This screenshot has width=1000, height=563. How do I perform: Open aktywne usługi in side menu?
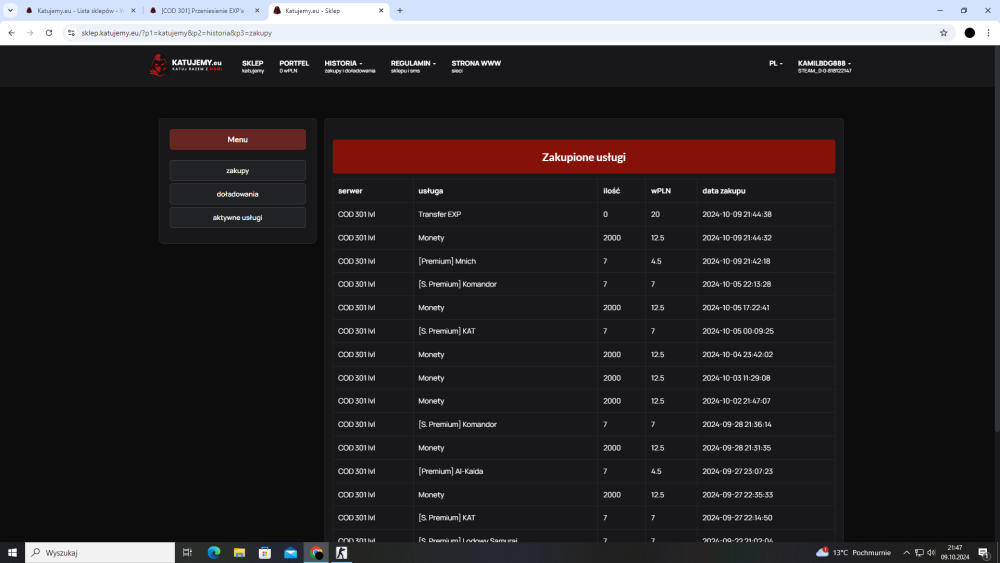coord(237,217)
